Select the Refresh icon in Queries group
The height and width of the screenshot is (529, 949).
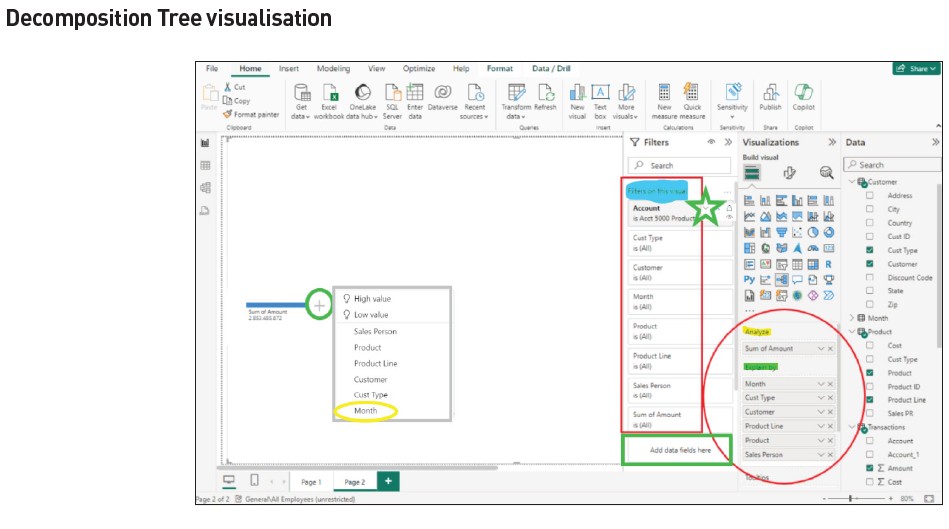pyautogui.click(x=545, y=93)
